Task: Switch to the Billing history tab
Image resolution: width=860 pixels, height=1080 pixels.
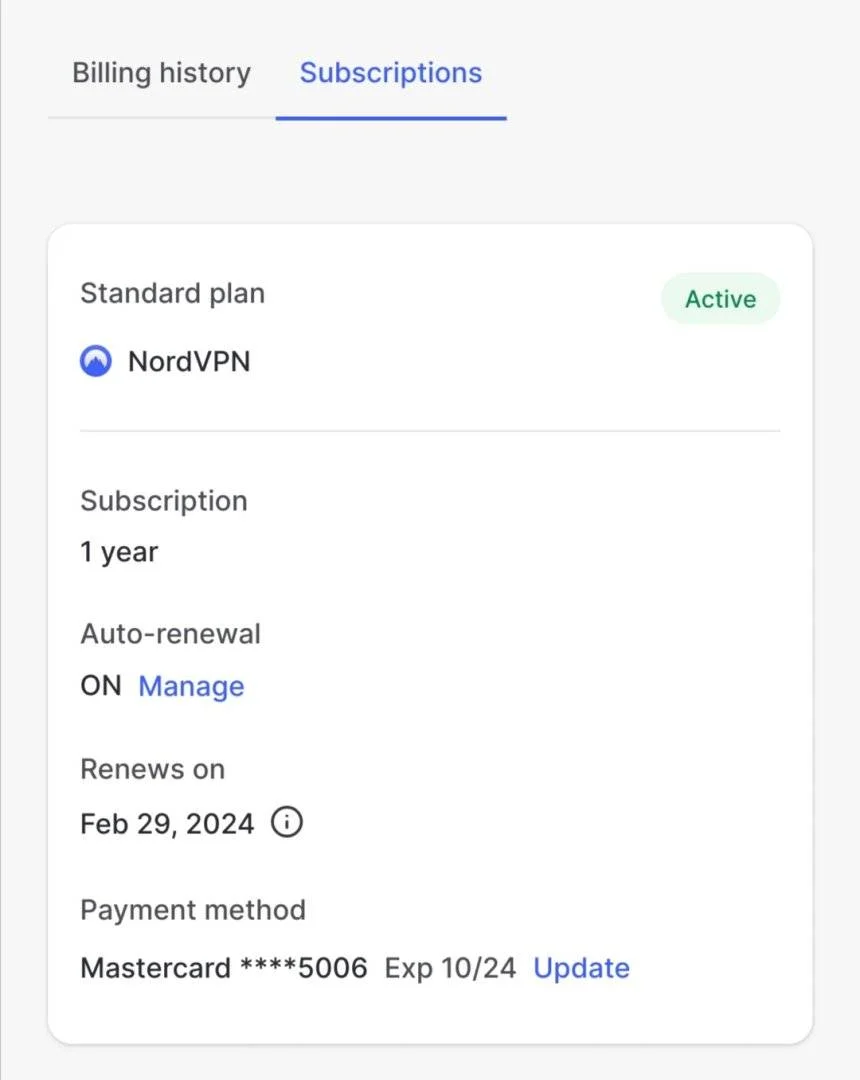Action: (162, 73)
